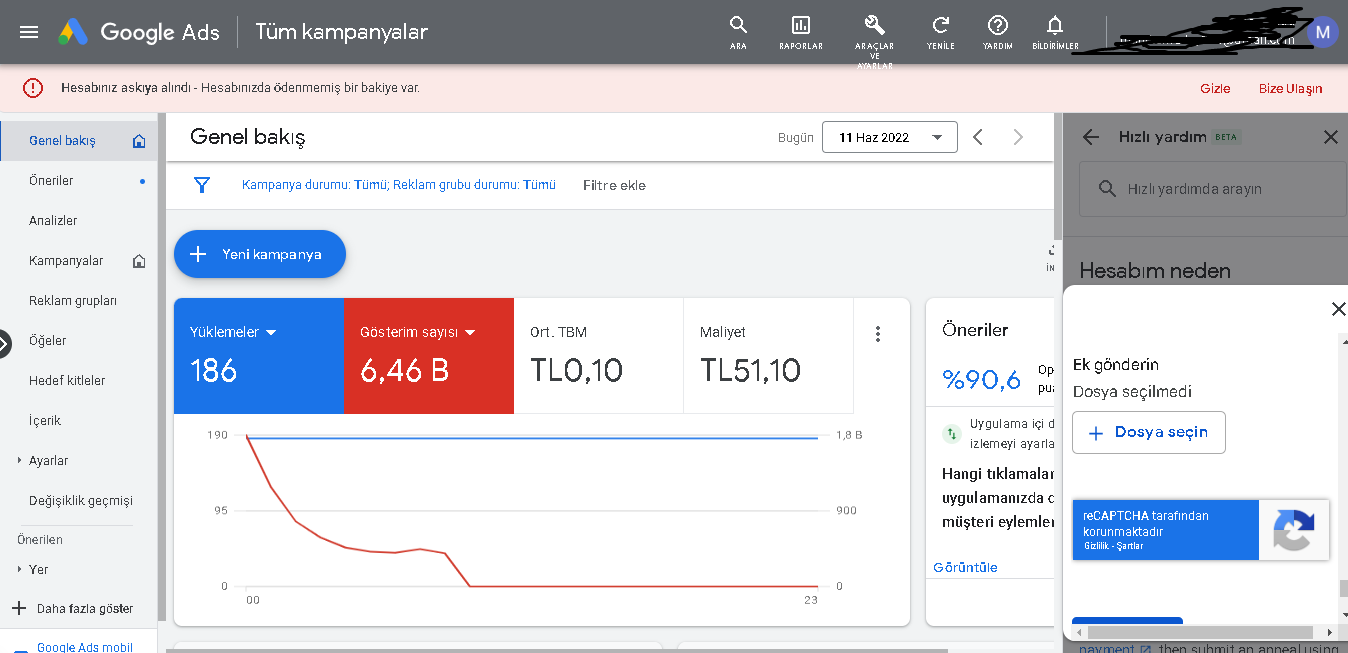Expand the collapsed side panel arrow

coord(4,343)
